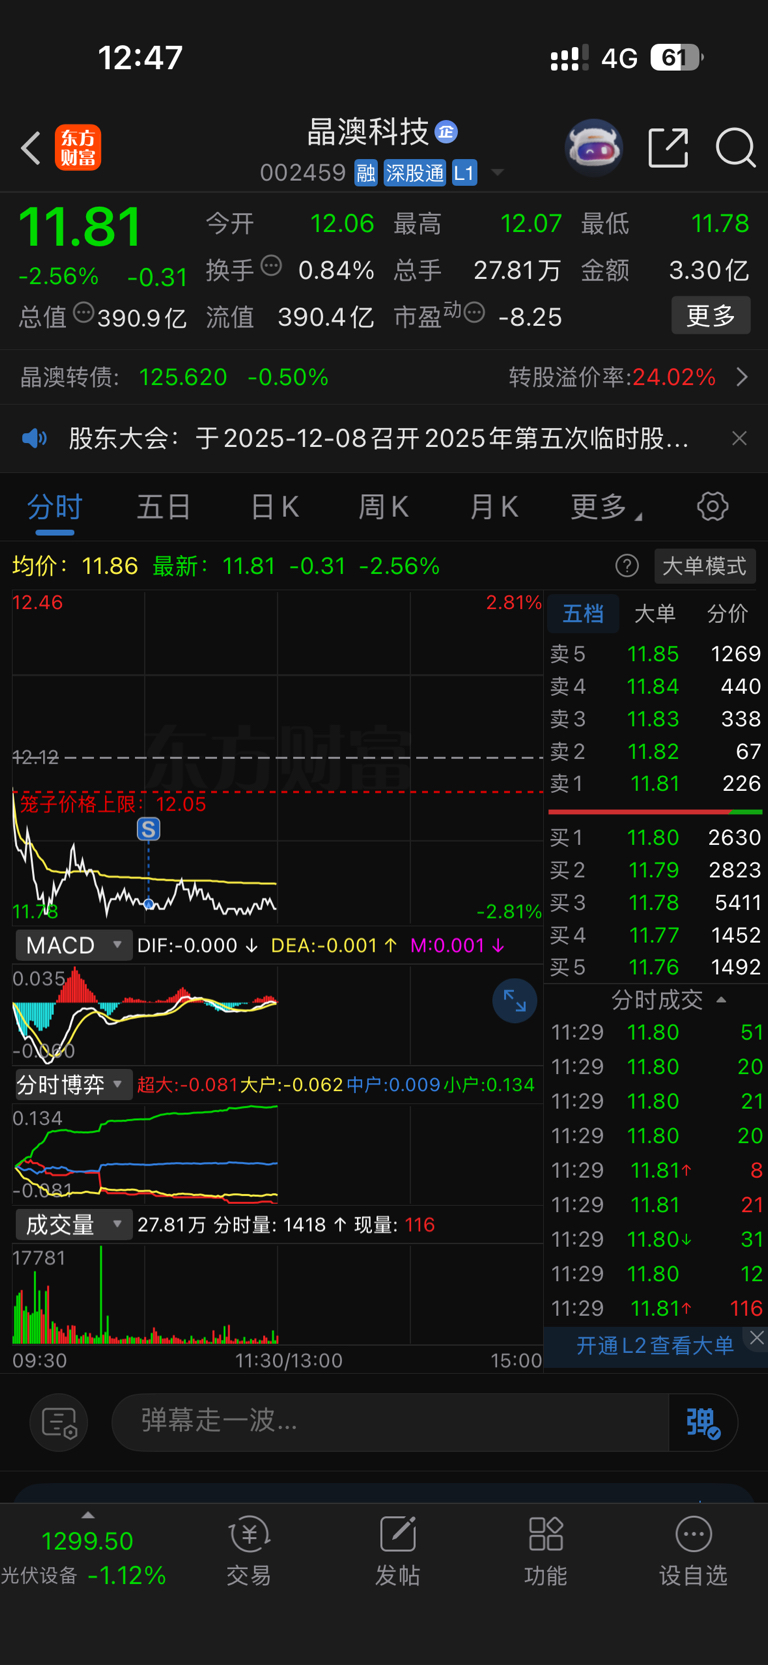Tap the 4G signal status indicator
The height and width of the screenshot is (1665, 769).
(x=619, y=58)
